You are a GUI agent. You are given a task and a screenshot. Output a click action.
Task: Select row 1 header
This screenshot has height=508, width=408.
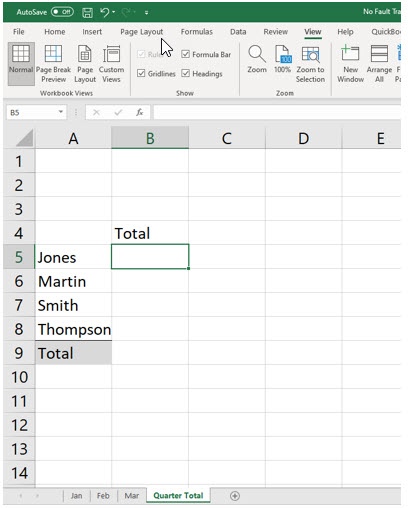coord(19,161)
